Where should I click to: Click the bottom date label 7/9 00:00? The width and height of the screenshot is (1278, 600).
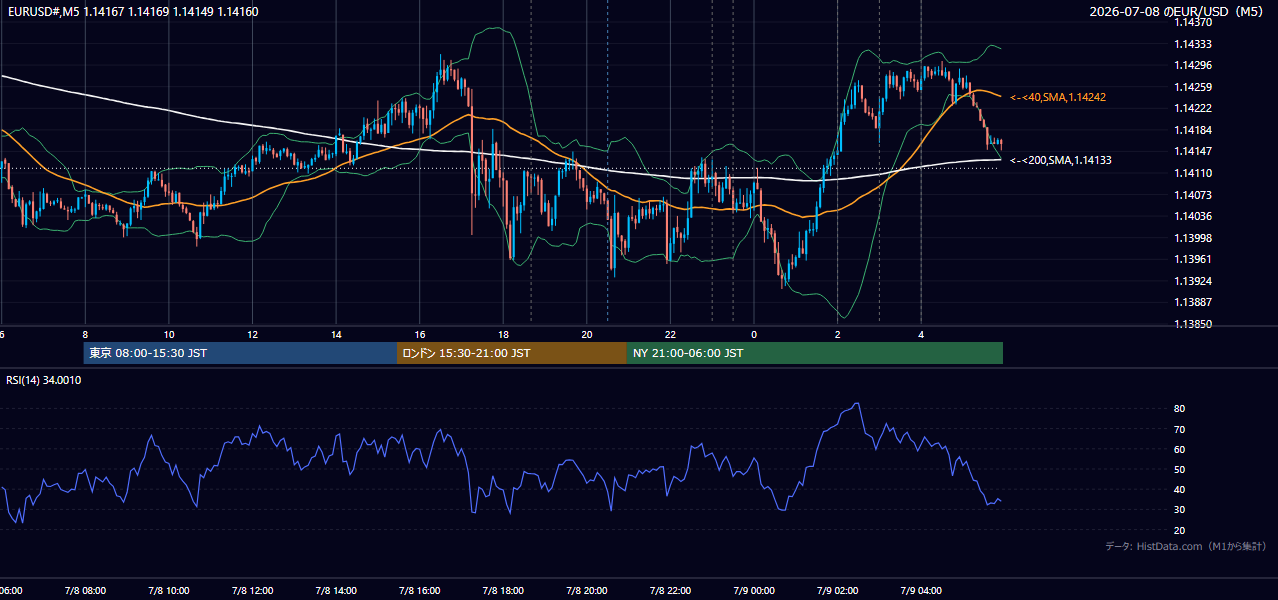click(754, 591)
